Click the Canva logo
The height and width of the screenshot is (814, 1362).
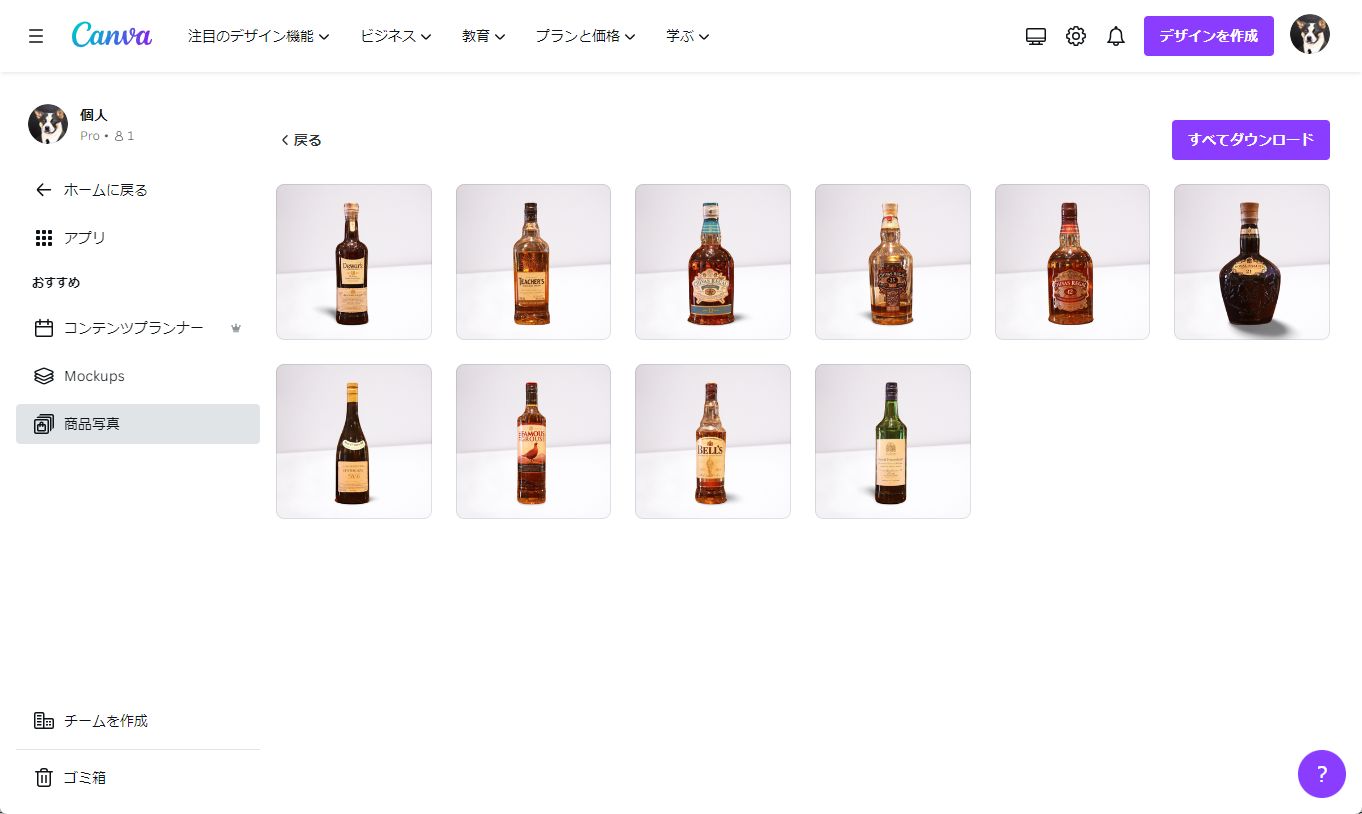tap(112, 35)
